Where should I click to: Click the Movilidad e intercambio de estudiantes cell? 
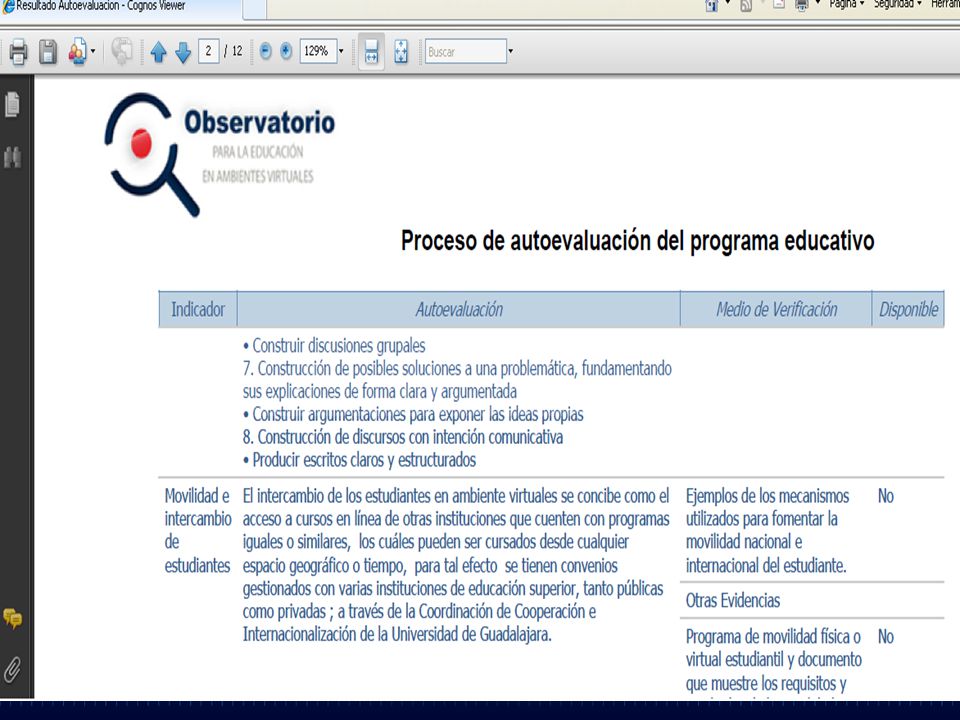click(198, 530)
